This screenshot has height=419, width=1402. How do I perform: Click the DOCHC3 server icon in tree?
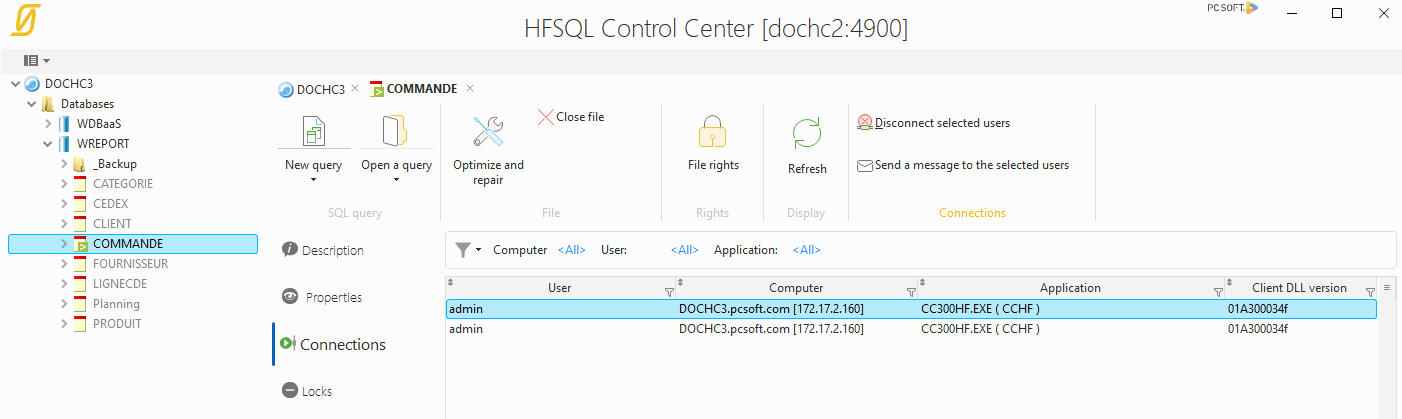(x=32, y=84)
